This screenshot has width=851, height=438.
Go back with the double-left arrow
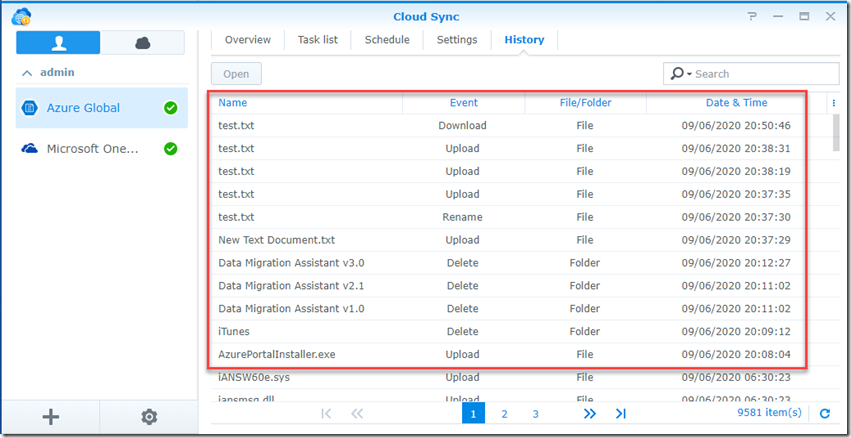357,414
